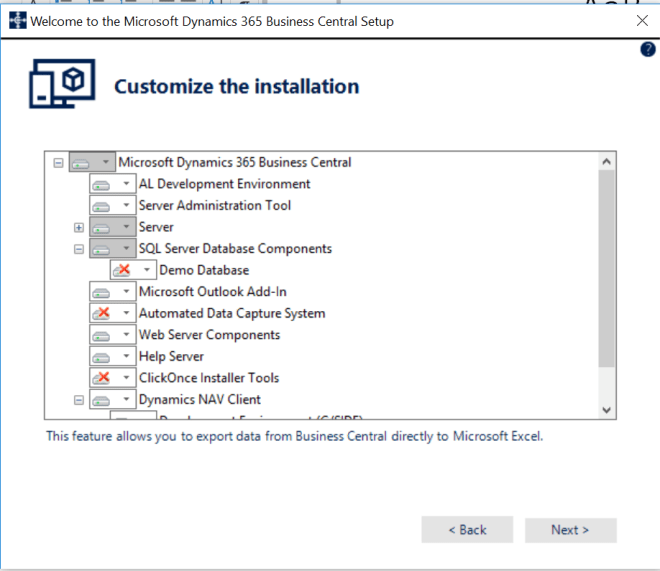Go back with the Back button
The width and height of the screenshot is (660, 571).
pos(467,530)
